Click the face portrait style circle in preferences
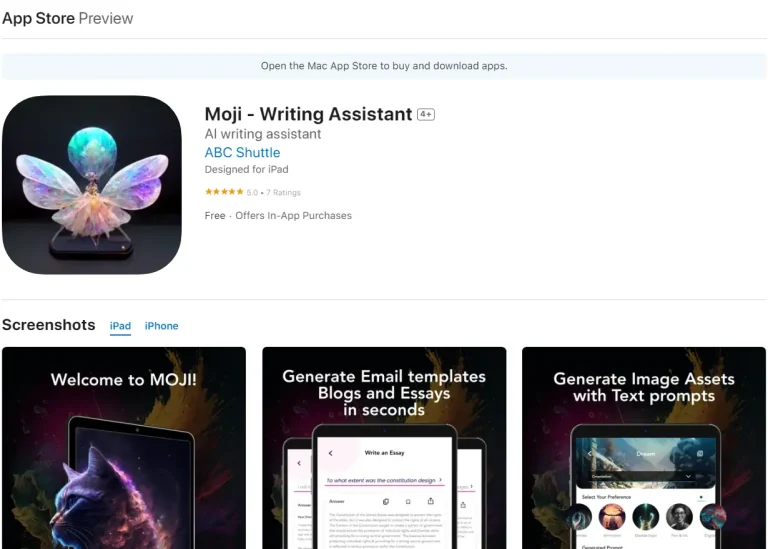Viewport: 768px width, 549px height. (679, 517)
